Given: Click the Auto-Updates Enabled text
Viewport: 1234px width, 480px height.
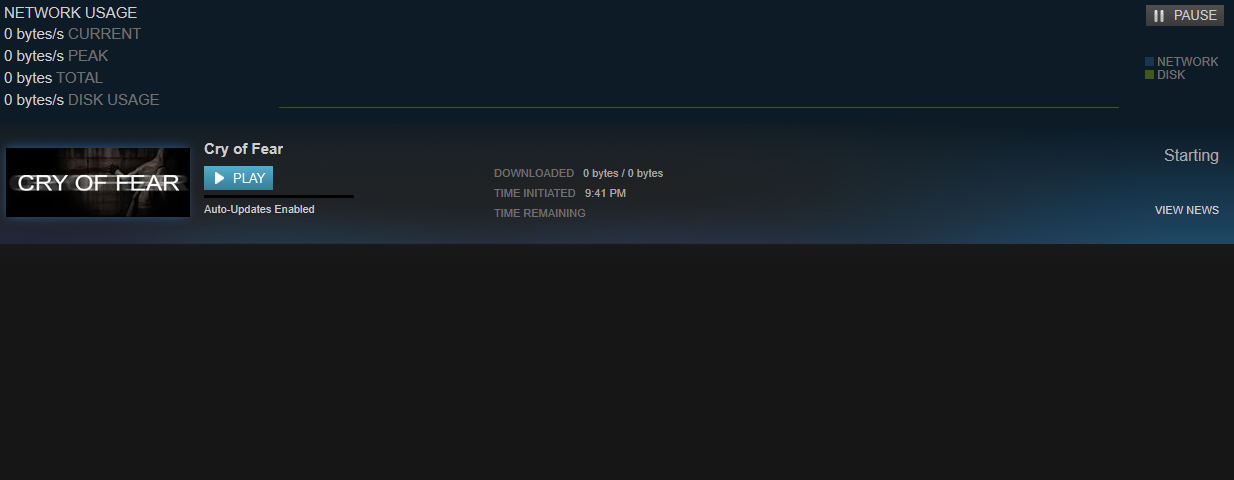Looking at the screenshot, I should coord(259,209).
